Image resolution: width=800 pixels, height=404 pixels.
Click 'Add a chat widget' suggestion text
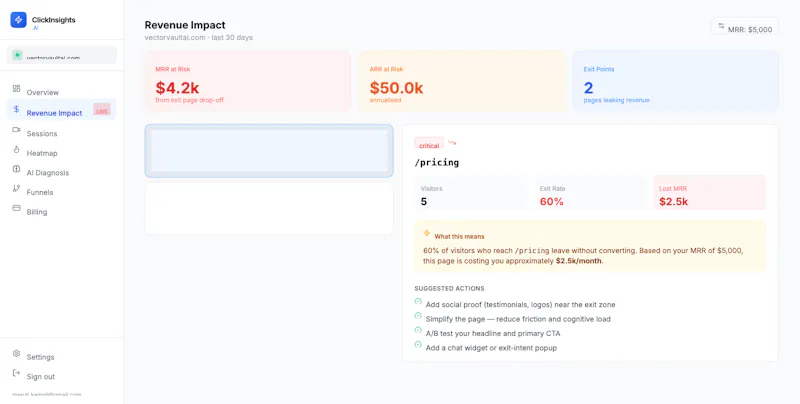(491, 348)
